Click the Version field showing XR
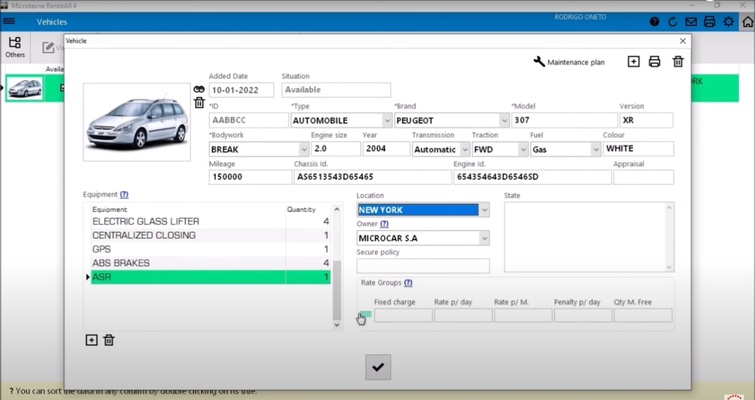This screenshot has height=400, width=755. click(646, 120)
